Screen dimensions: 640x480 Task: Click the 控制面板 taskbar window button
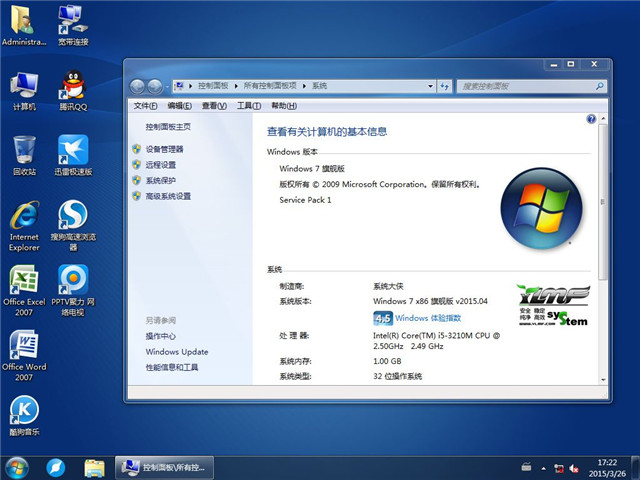coord(164,468)
